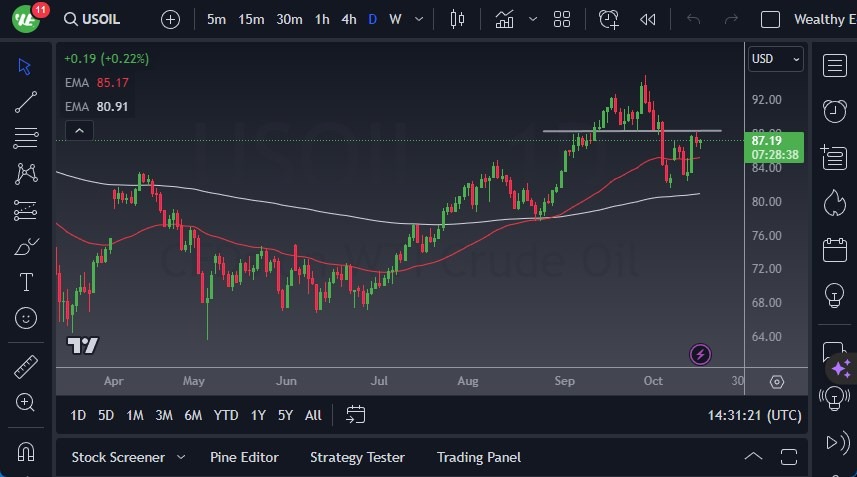Screen dimensions: 857x477
Task: Open the brush drawing tool
Action: point(26,246)
